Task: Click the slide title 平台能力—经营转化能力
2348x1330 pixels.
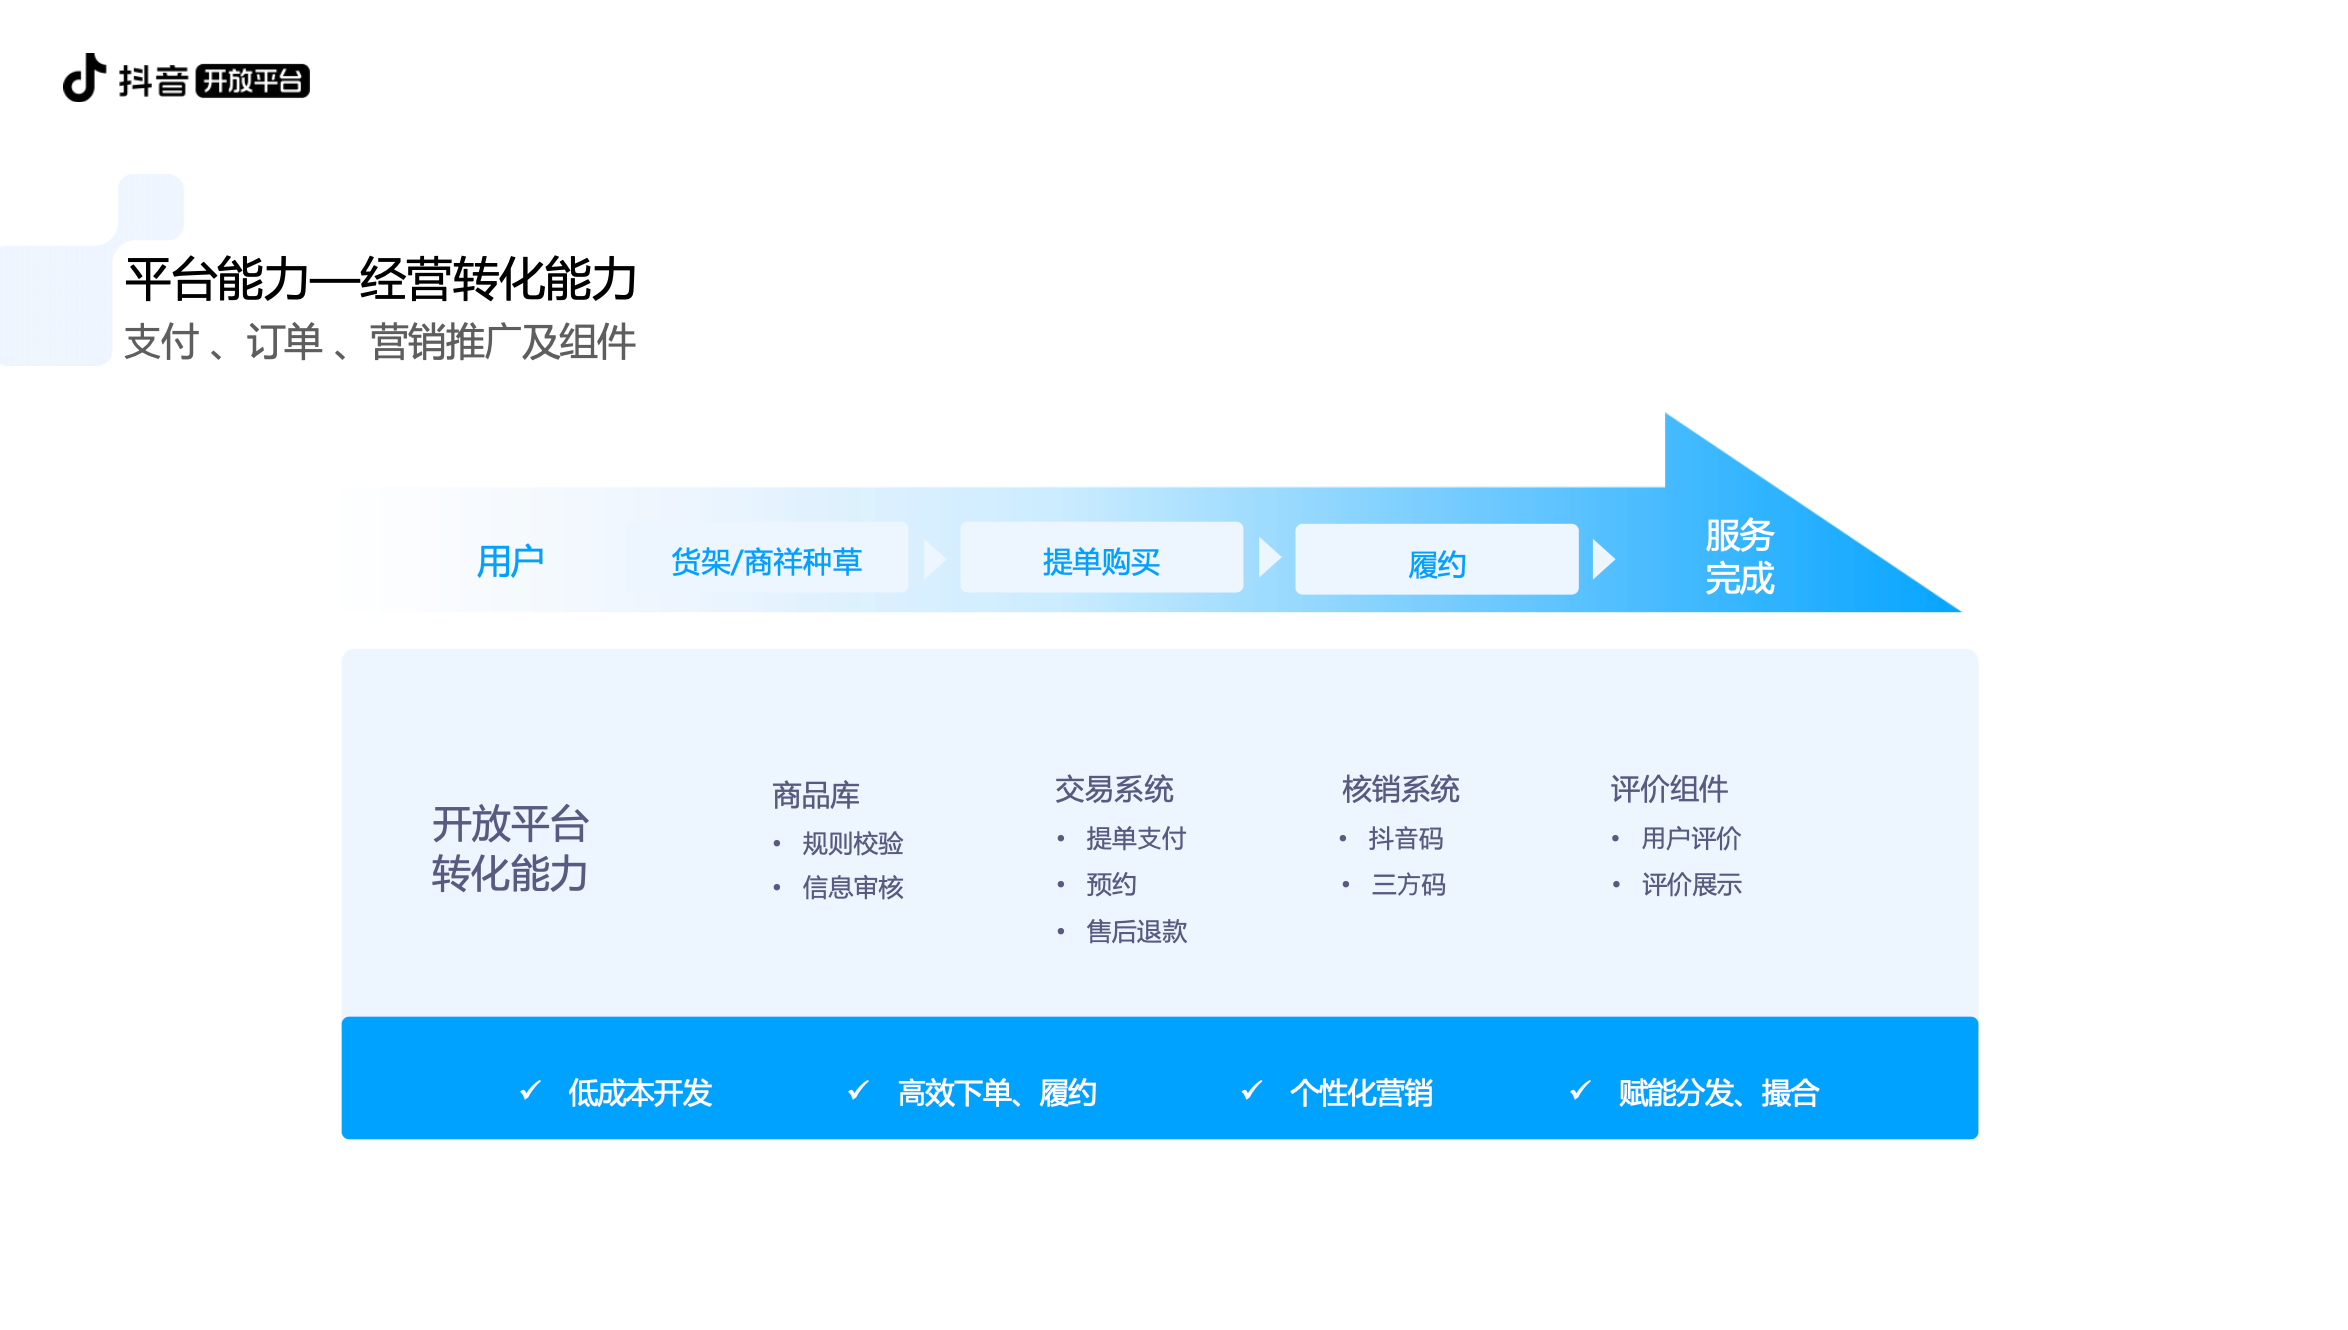Action: 380,279
